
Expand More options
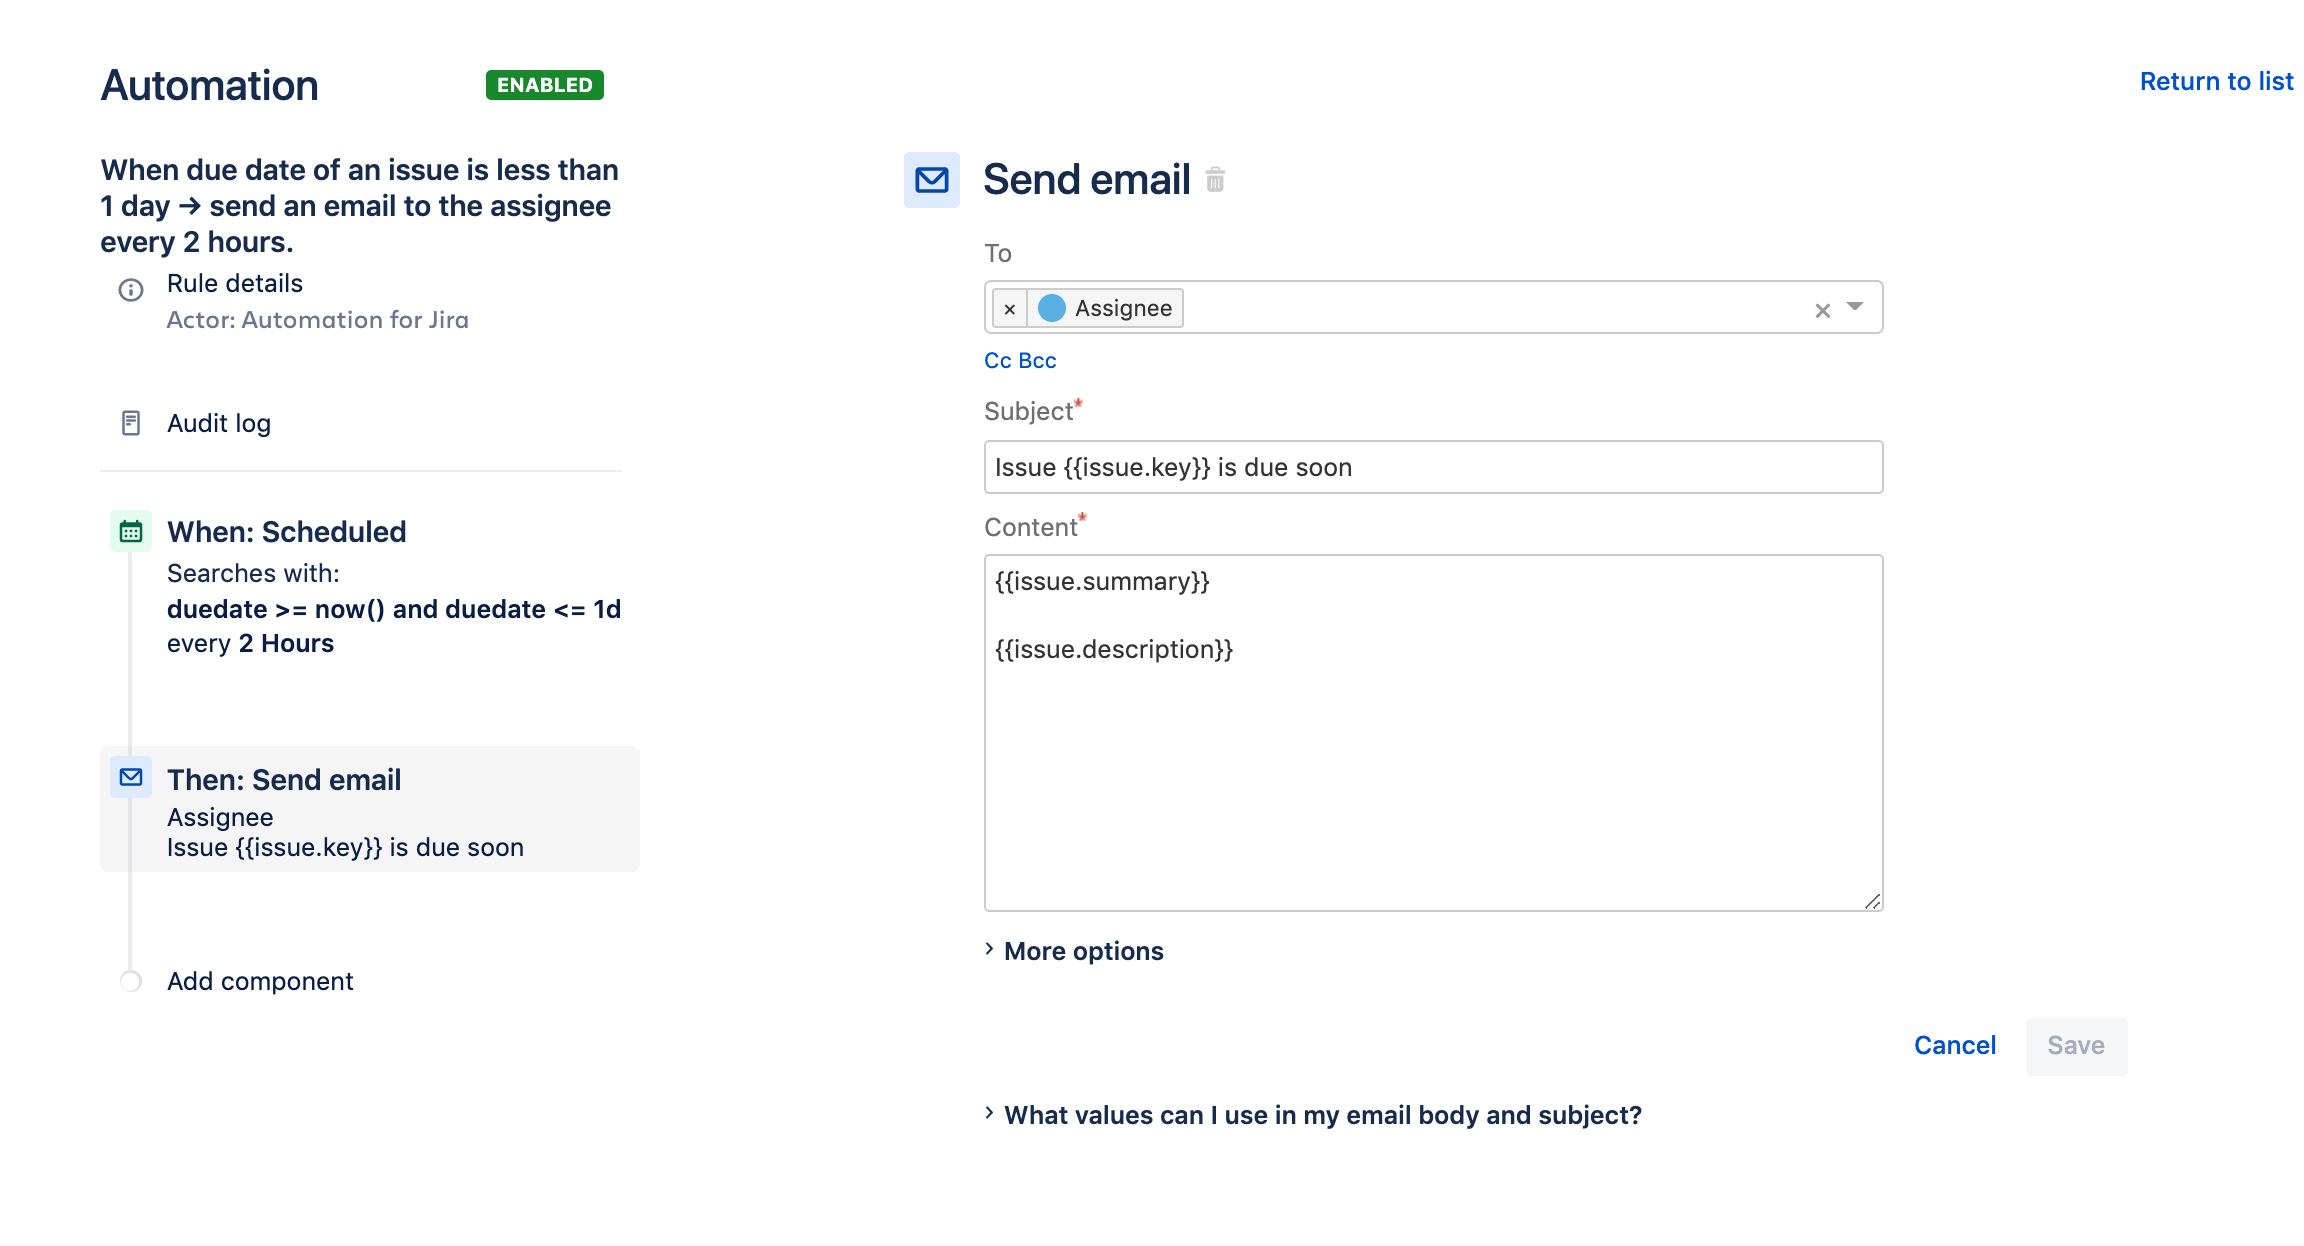pyautogui.click(x=1083, y=950)
